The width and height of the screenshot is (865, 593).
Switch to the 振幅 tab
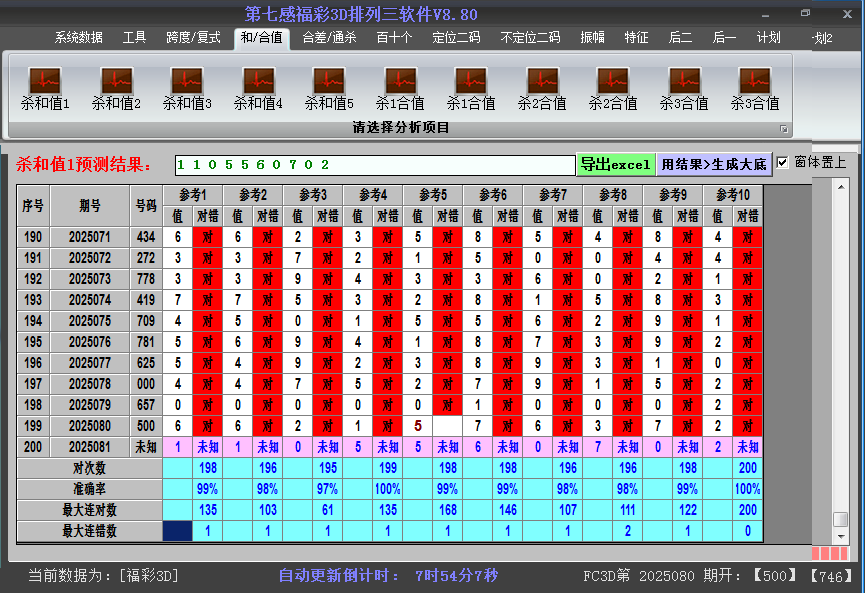pos(592,38)
